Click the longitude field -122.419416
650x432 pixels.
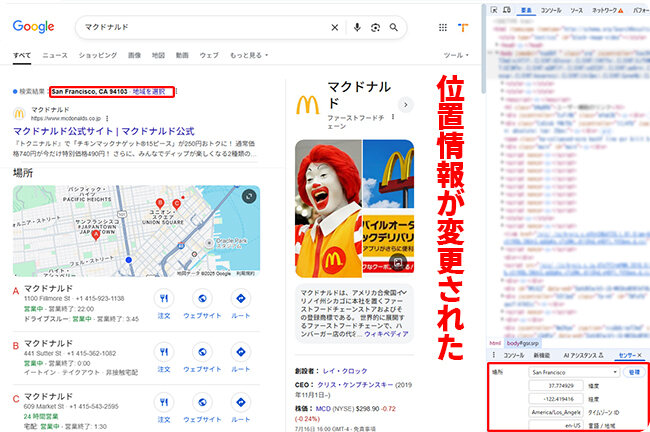coord(556,399)
